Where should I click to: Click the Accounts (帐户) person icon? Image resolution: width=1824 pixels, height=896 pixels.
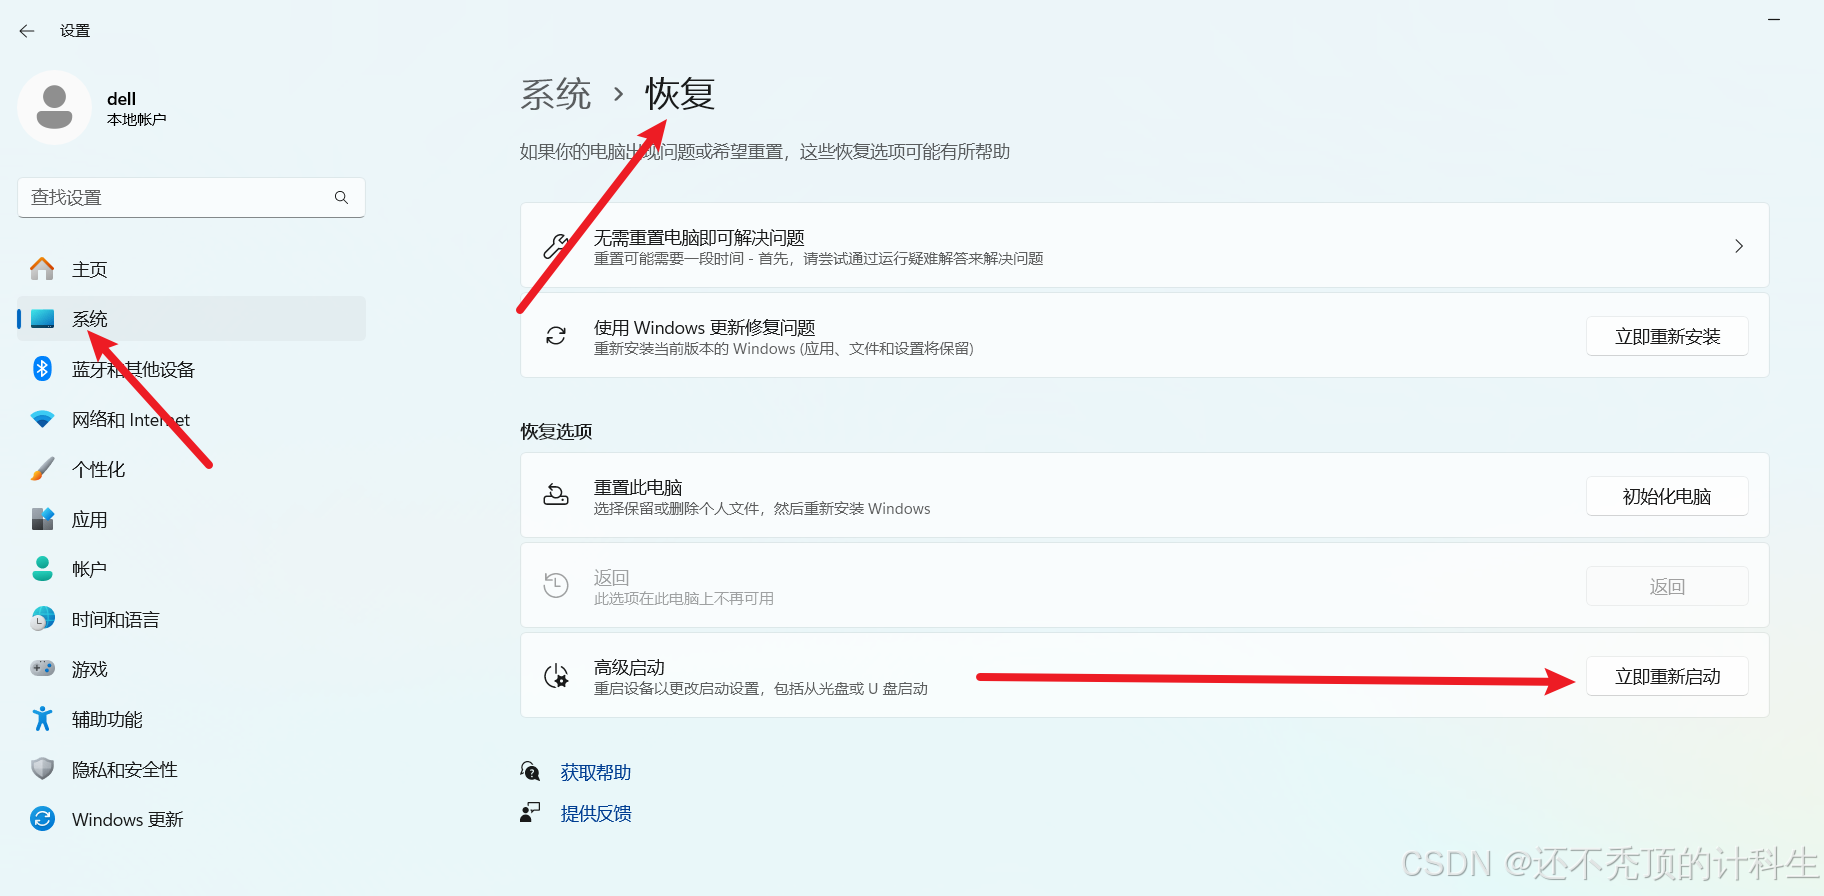coord(42,569)
